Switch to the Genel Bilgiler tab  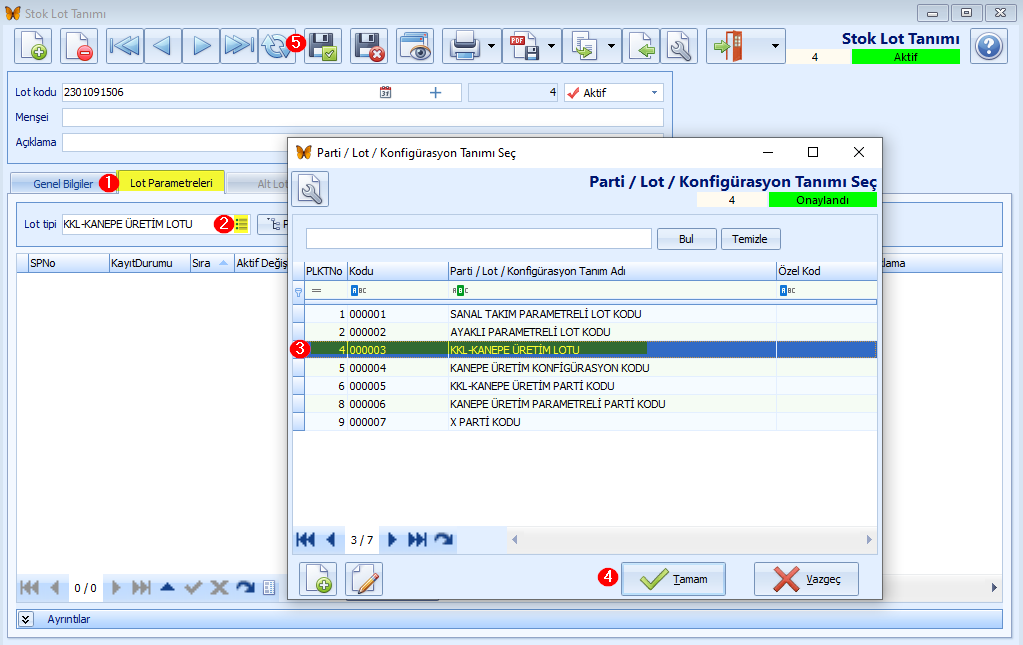(x=63, y=184)
